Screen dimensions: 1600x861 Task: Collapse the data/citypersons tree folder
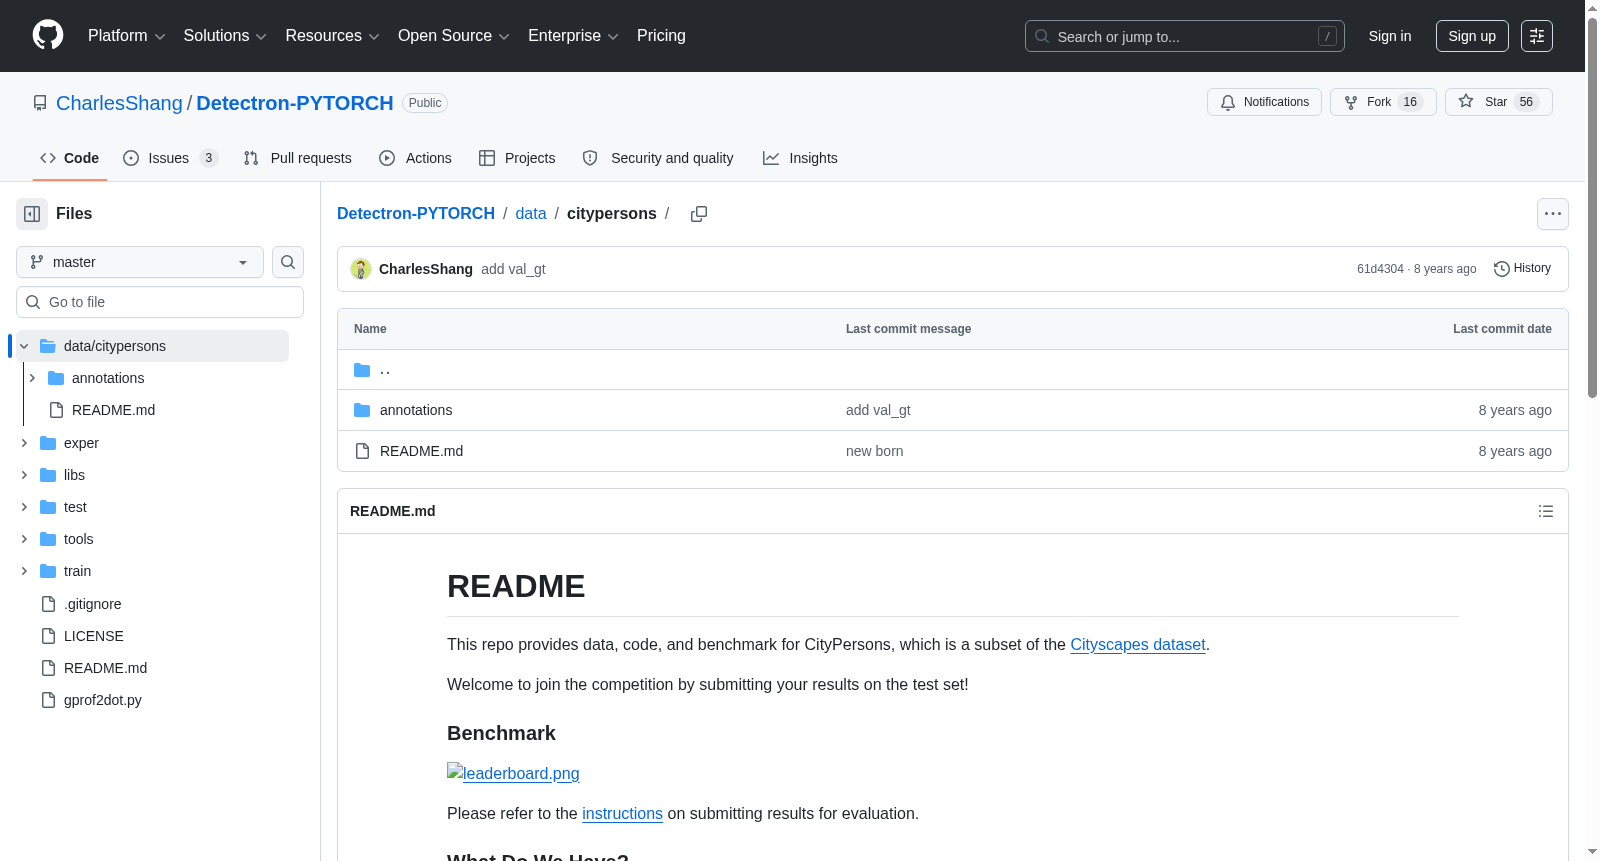pos(24,346)
